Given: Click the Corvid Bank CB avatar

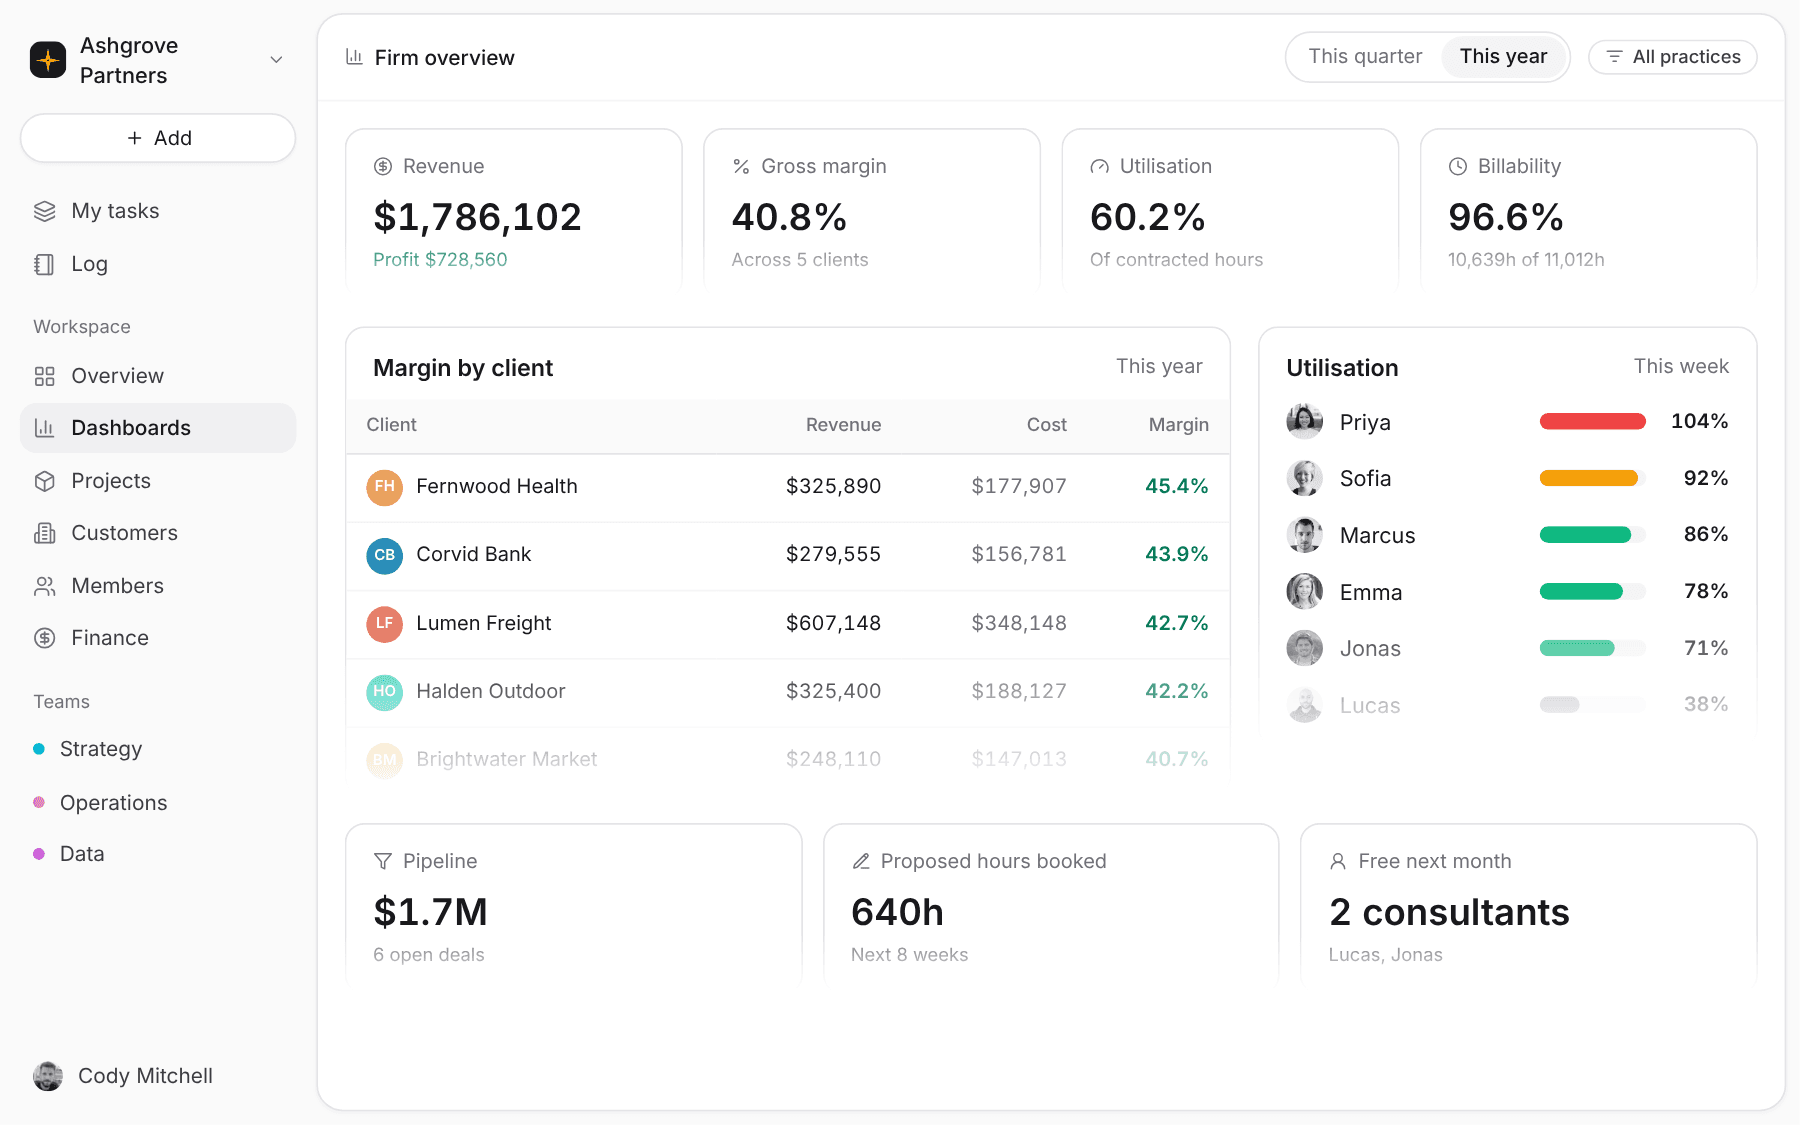Looking at the screenshot, I should coord(385,555).
